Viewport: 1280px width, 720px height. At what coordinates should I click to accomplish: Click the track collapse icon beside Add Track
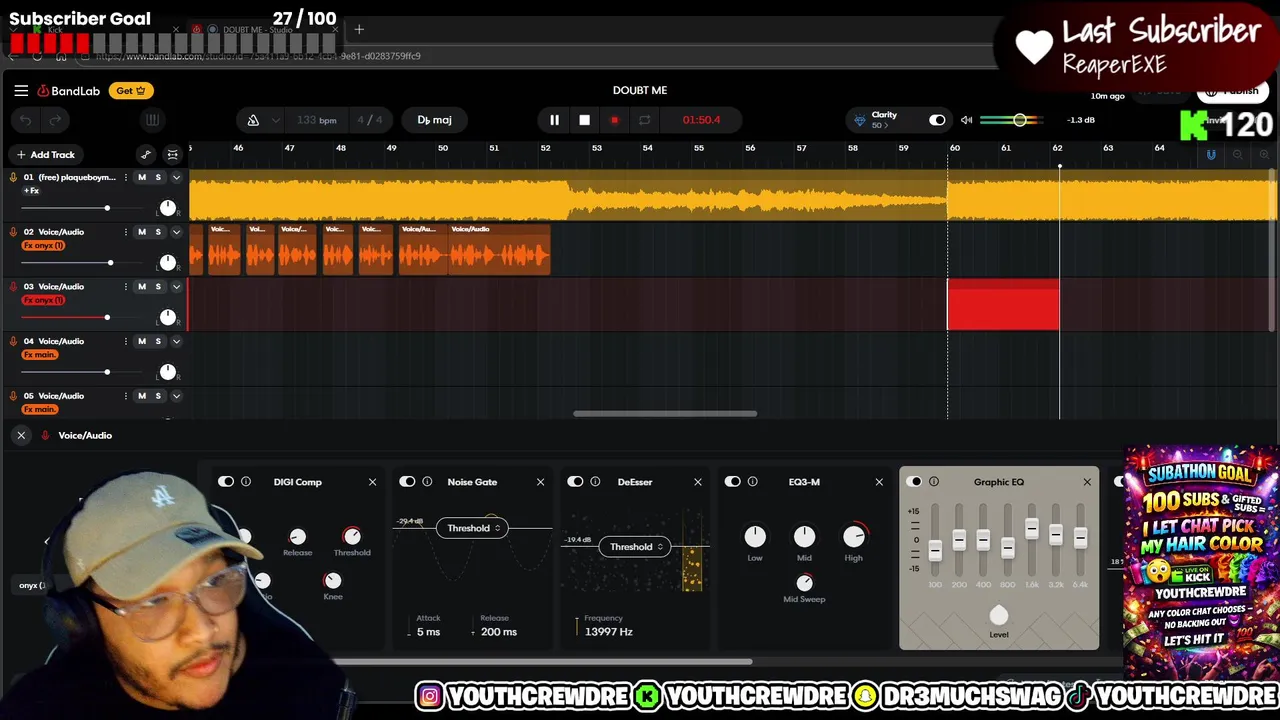point(173,154)
